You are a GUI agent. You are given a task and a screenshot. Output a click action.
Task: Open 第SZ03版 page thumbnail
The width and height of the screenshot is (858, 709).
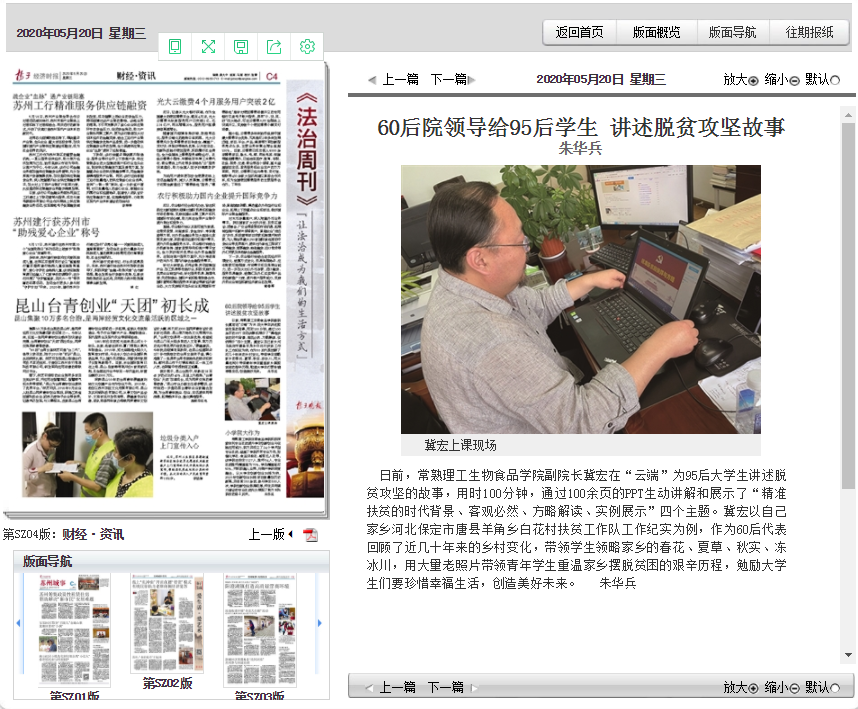pos(260,629)
